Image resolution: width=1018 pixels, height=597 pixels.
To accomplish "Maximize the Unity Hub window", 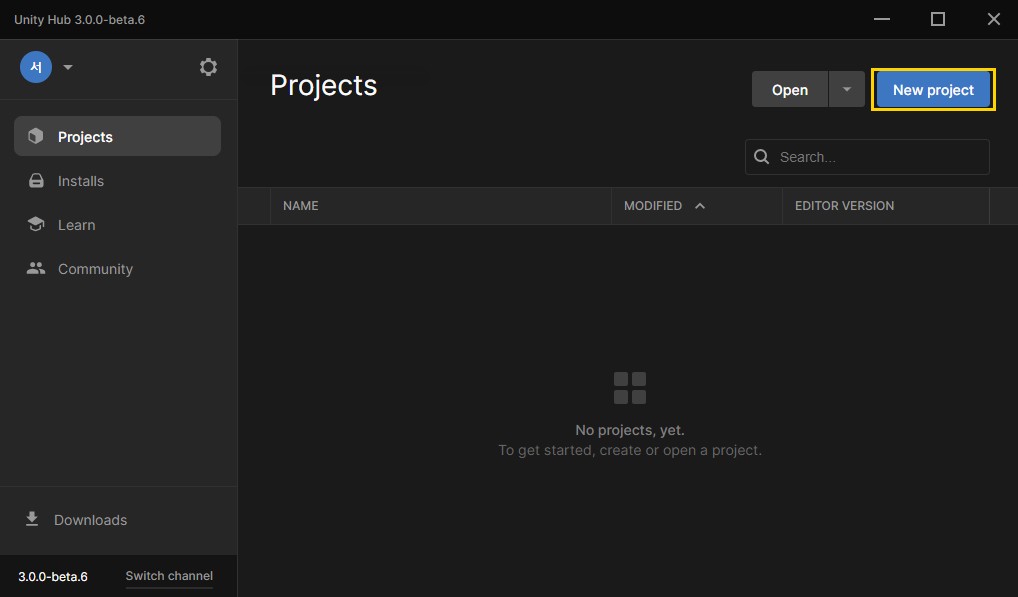I will pyautogui.click(x=937, y=19).
